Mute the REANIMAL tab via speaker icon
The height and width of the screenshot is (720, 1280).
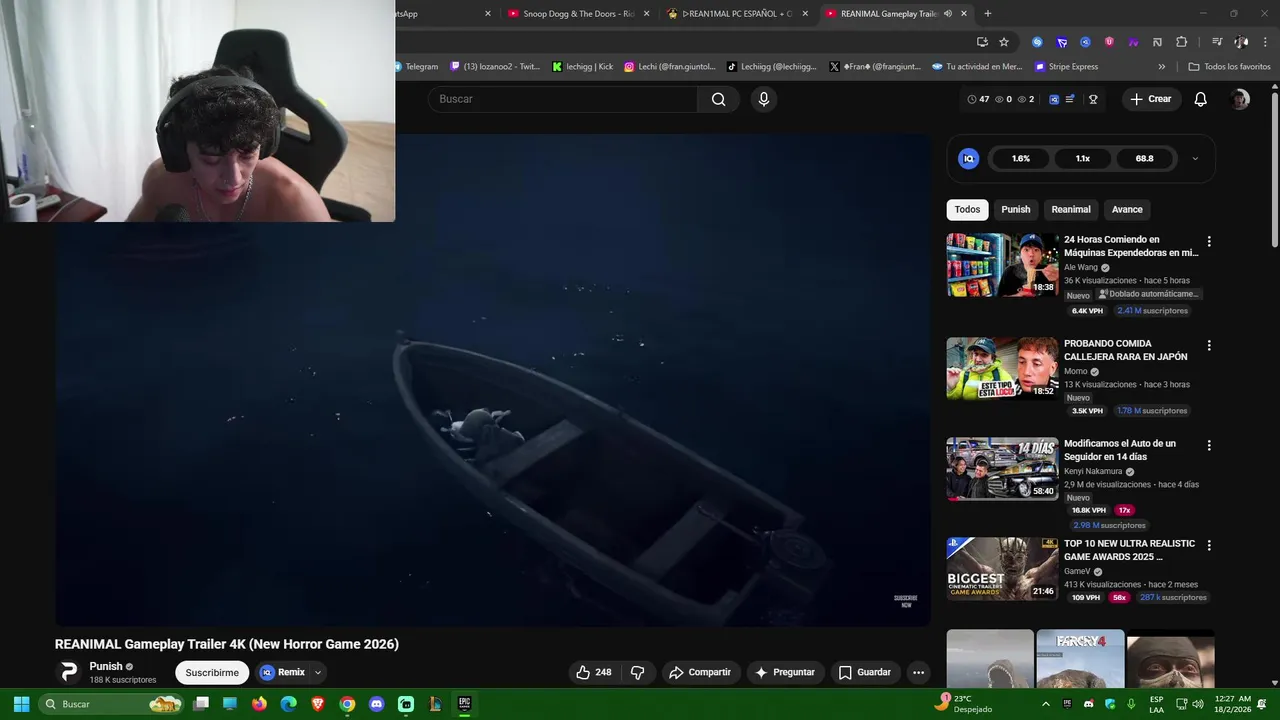948,14
